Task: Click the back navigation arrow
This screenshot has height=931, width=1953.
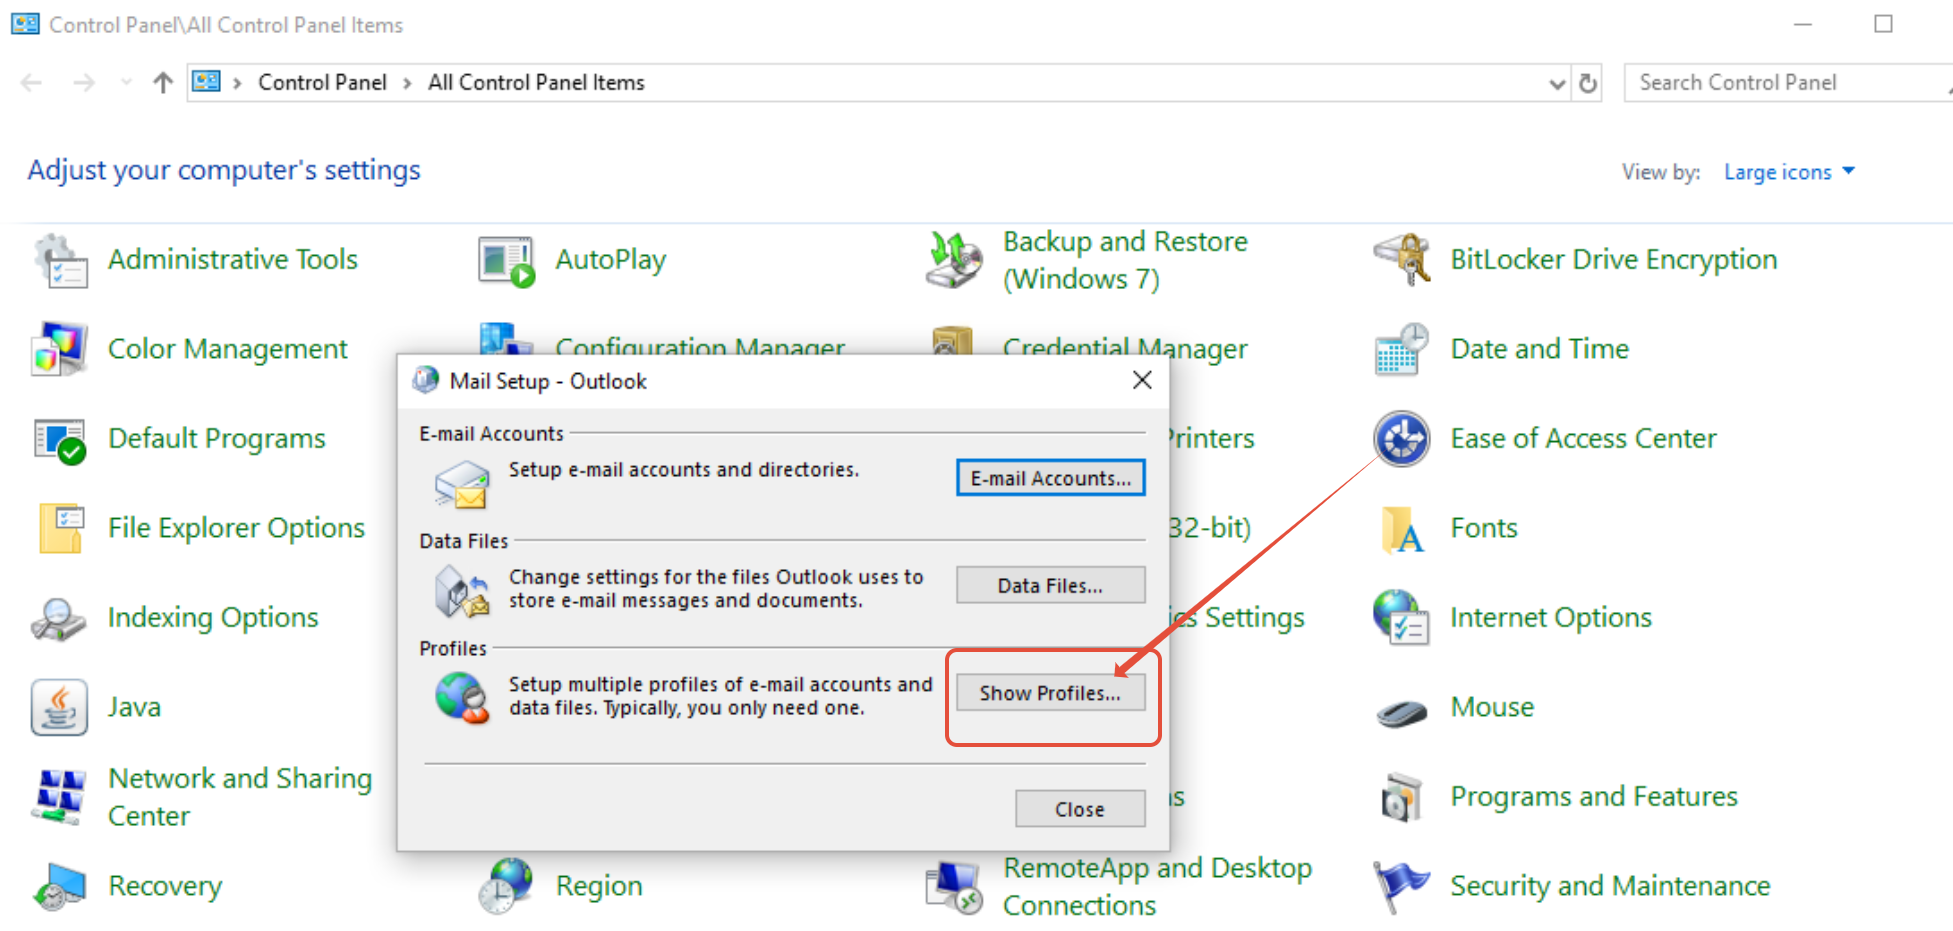Action: [32, 83]
